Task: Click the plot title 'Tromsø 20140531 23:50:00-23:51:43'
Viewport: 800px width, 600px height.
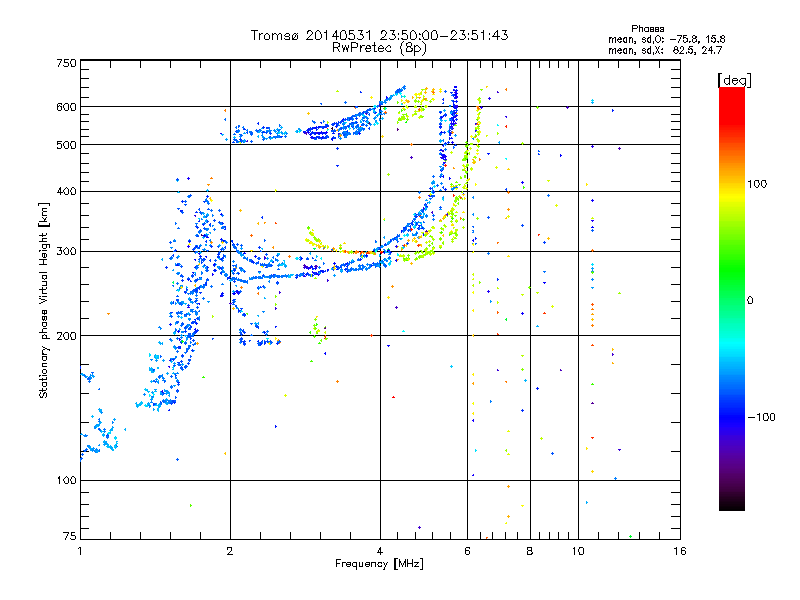Action: click(x=379, y=35)
